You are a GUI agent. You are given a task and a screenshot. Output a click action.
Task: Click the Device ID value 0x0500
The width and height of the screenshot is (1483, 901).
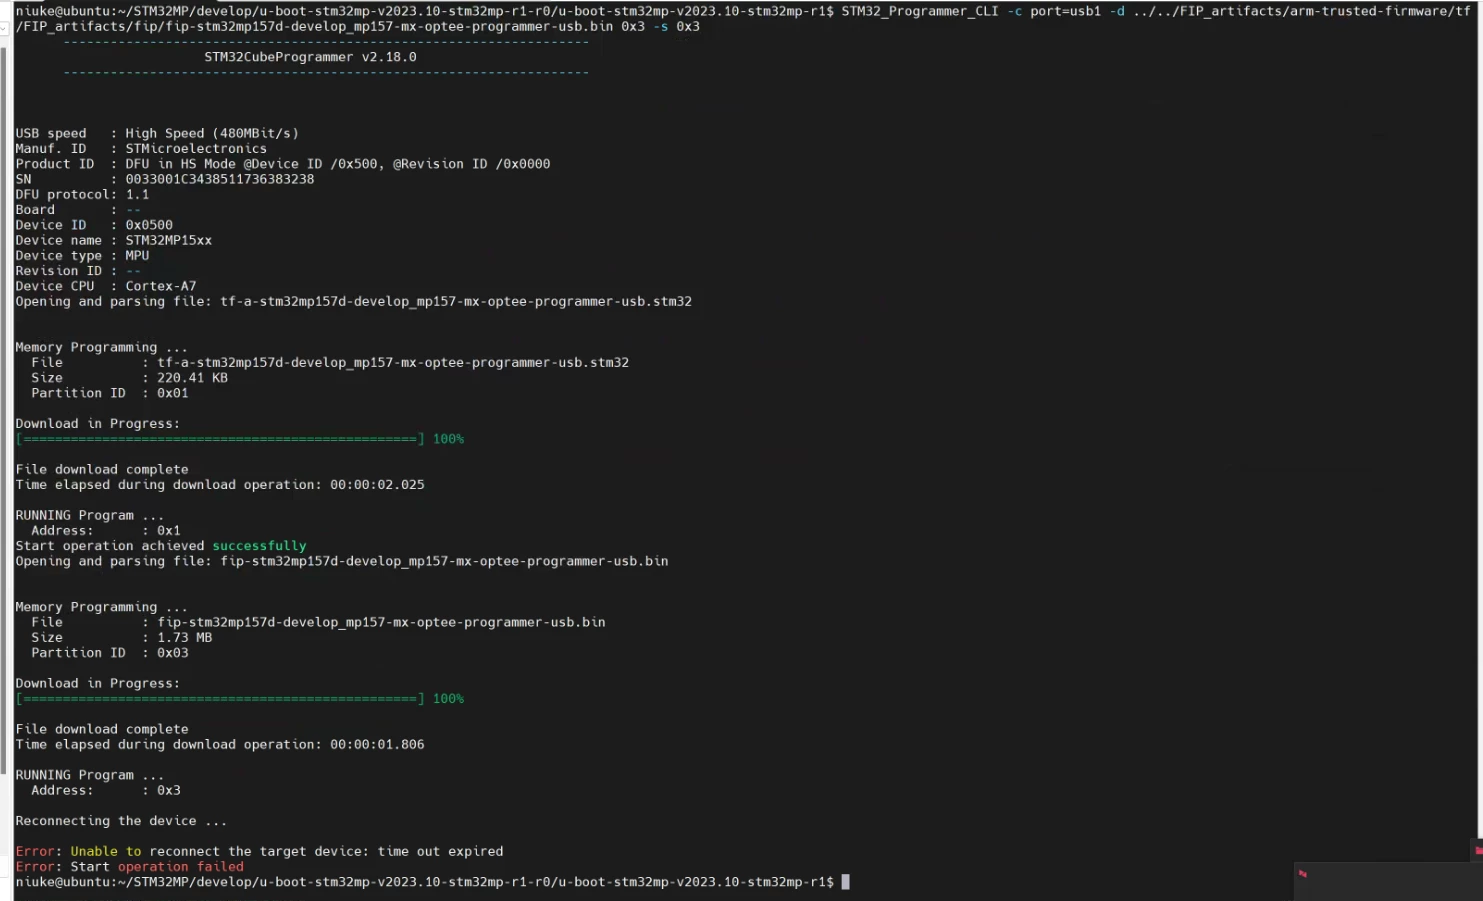pos(149,225)
